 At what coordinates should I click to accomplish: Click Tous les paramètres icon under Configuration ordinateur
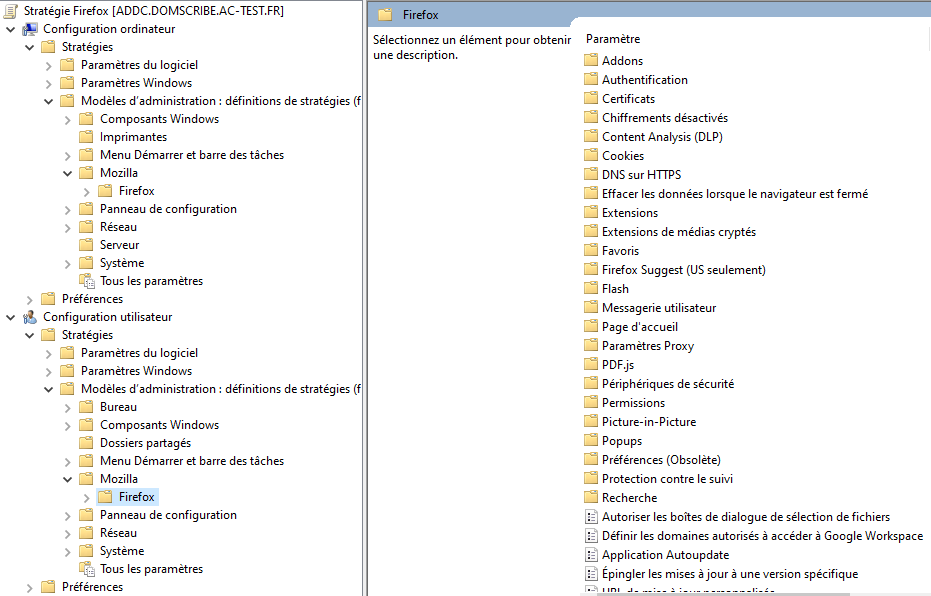[87, 281]
